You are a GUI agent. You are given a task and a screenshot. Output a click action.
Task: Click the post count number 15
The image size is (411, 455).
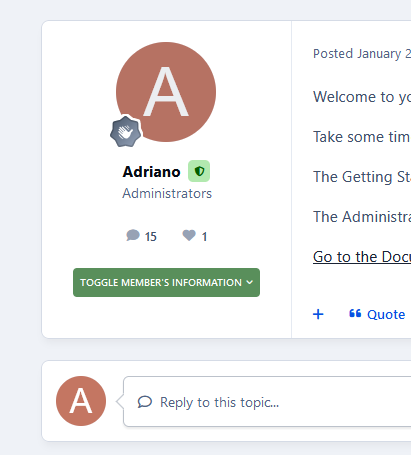coord(151,237)
